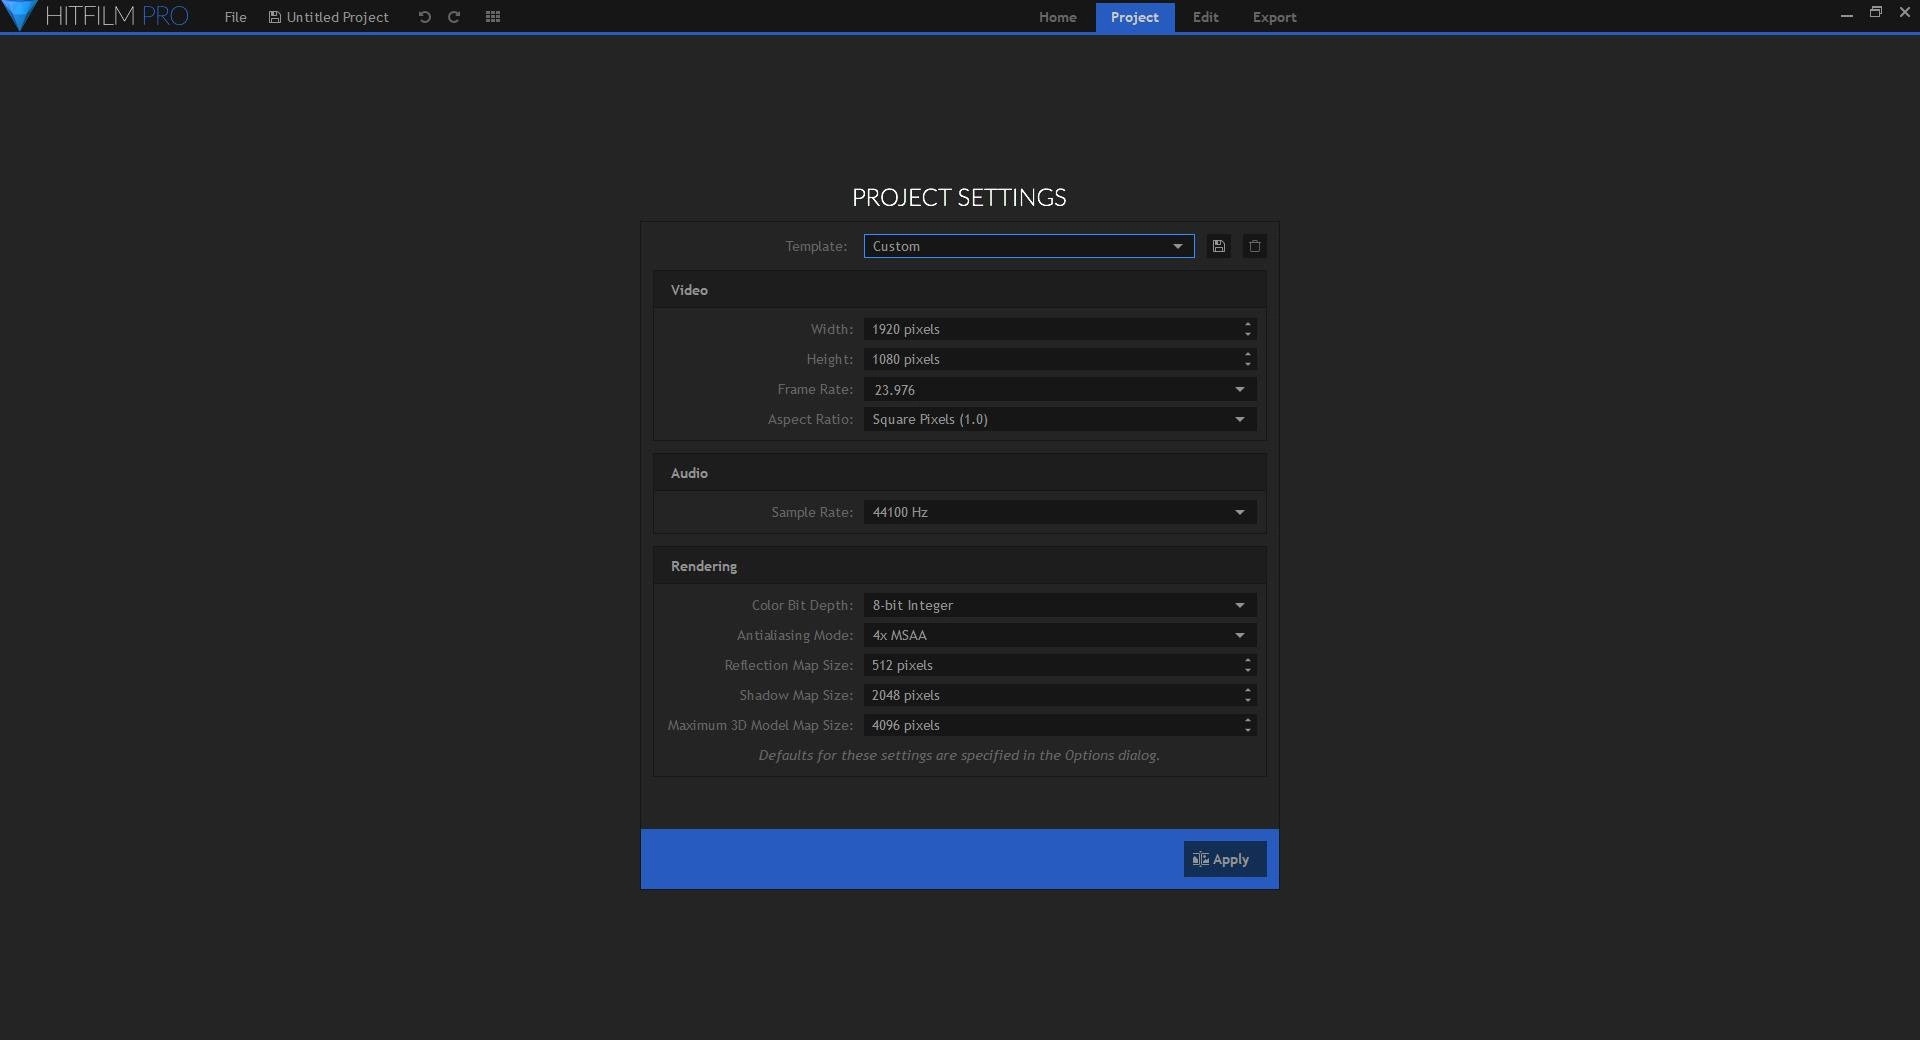The height and width of the screenshot is (1040, 1920).
Task: Decrease the Height value with down arrow
Action: coord(1248,365)
